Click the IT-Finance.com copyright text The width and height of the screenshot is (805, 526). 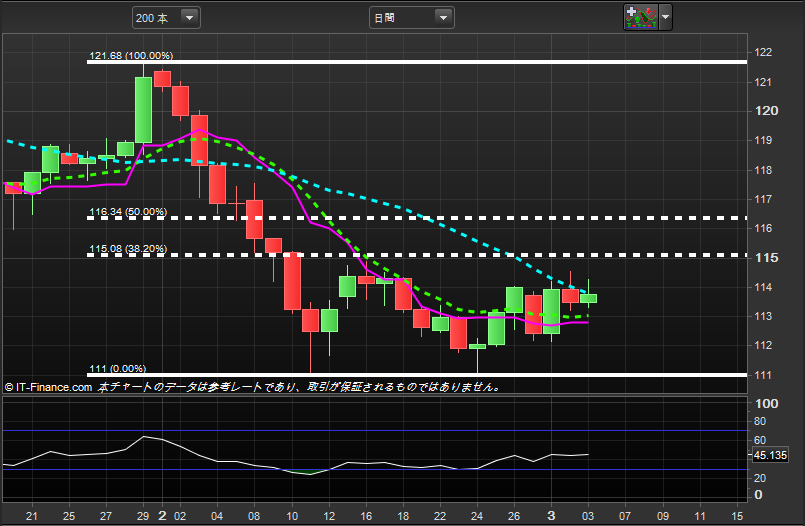(x=49, y=387)
